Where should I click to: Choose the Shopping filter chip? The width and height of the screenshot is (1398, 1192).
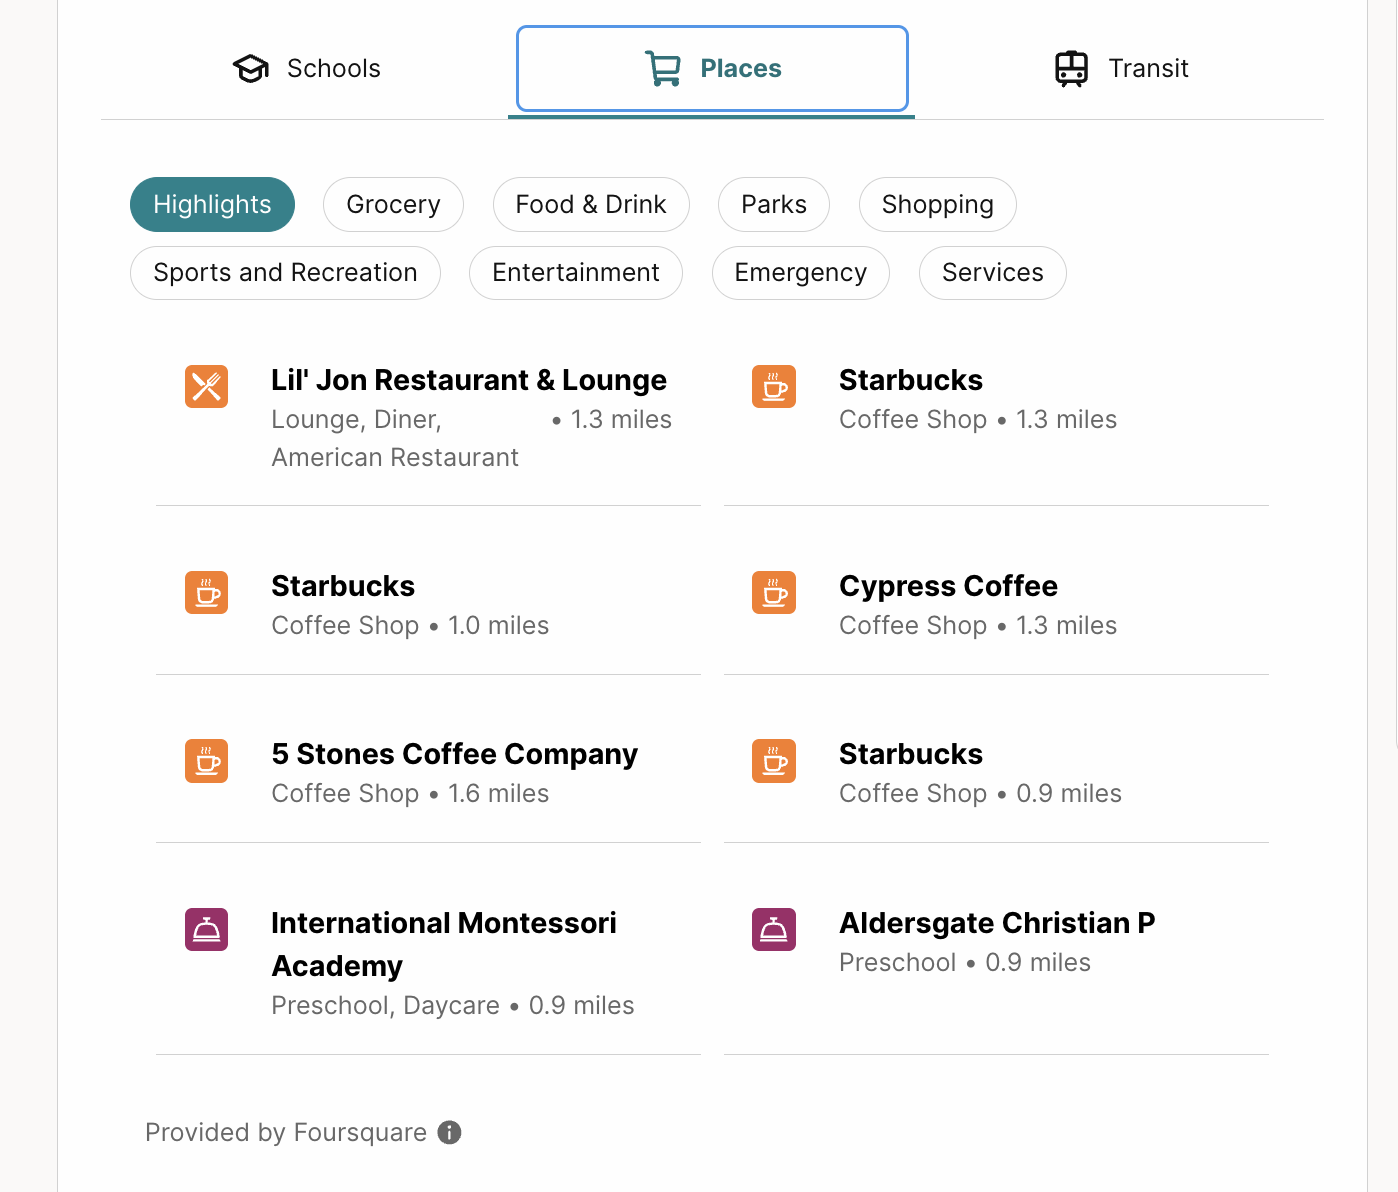coord(938,204)
